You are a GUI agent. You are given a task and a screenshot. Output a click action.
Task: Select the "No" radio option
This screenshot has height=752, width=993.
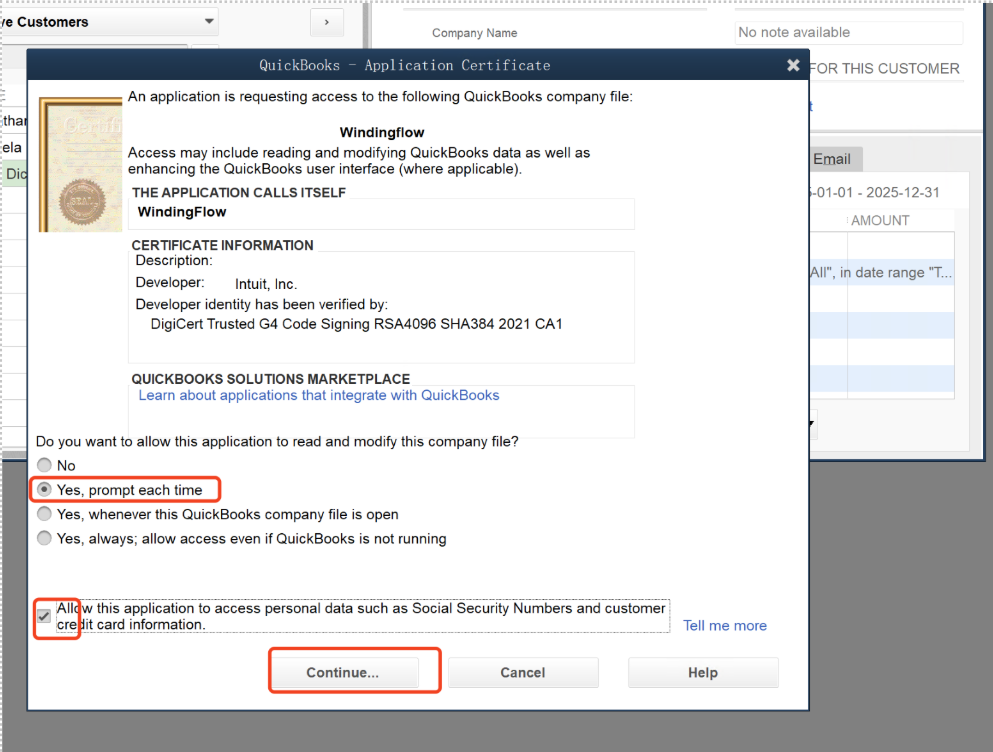click(x=44, y=465)
